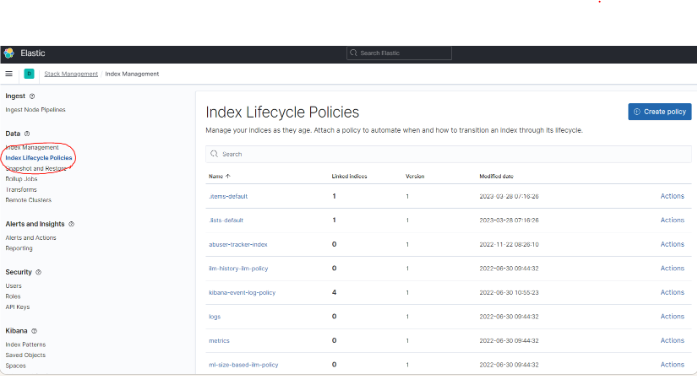
Task: Open Roles under Security
Action: (x=13, y=296)
